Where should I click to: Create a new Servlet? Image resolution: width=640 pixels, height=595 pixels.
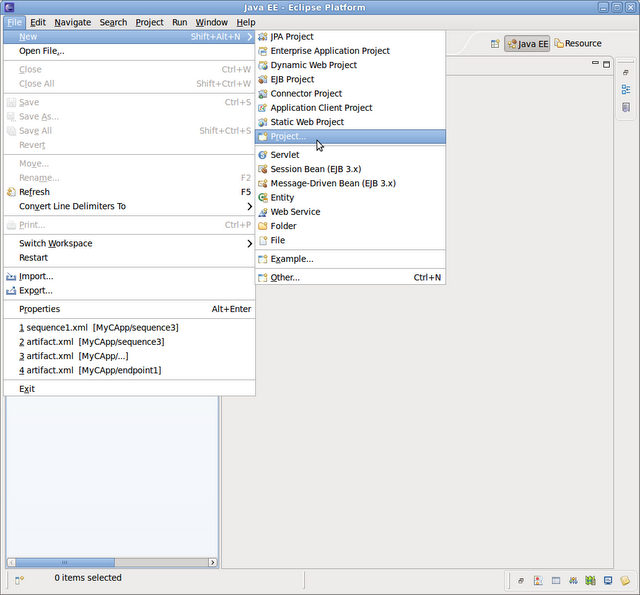(x=350, y=155)
